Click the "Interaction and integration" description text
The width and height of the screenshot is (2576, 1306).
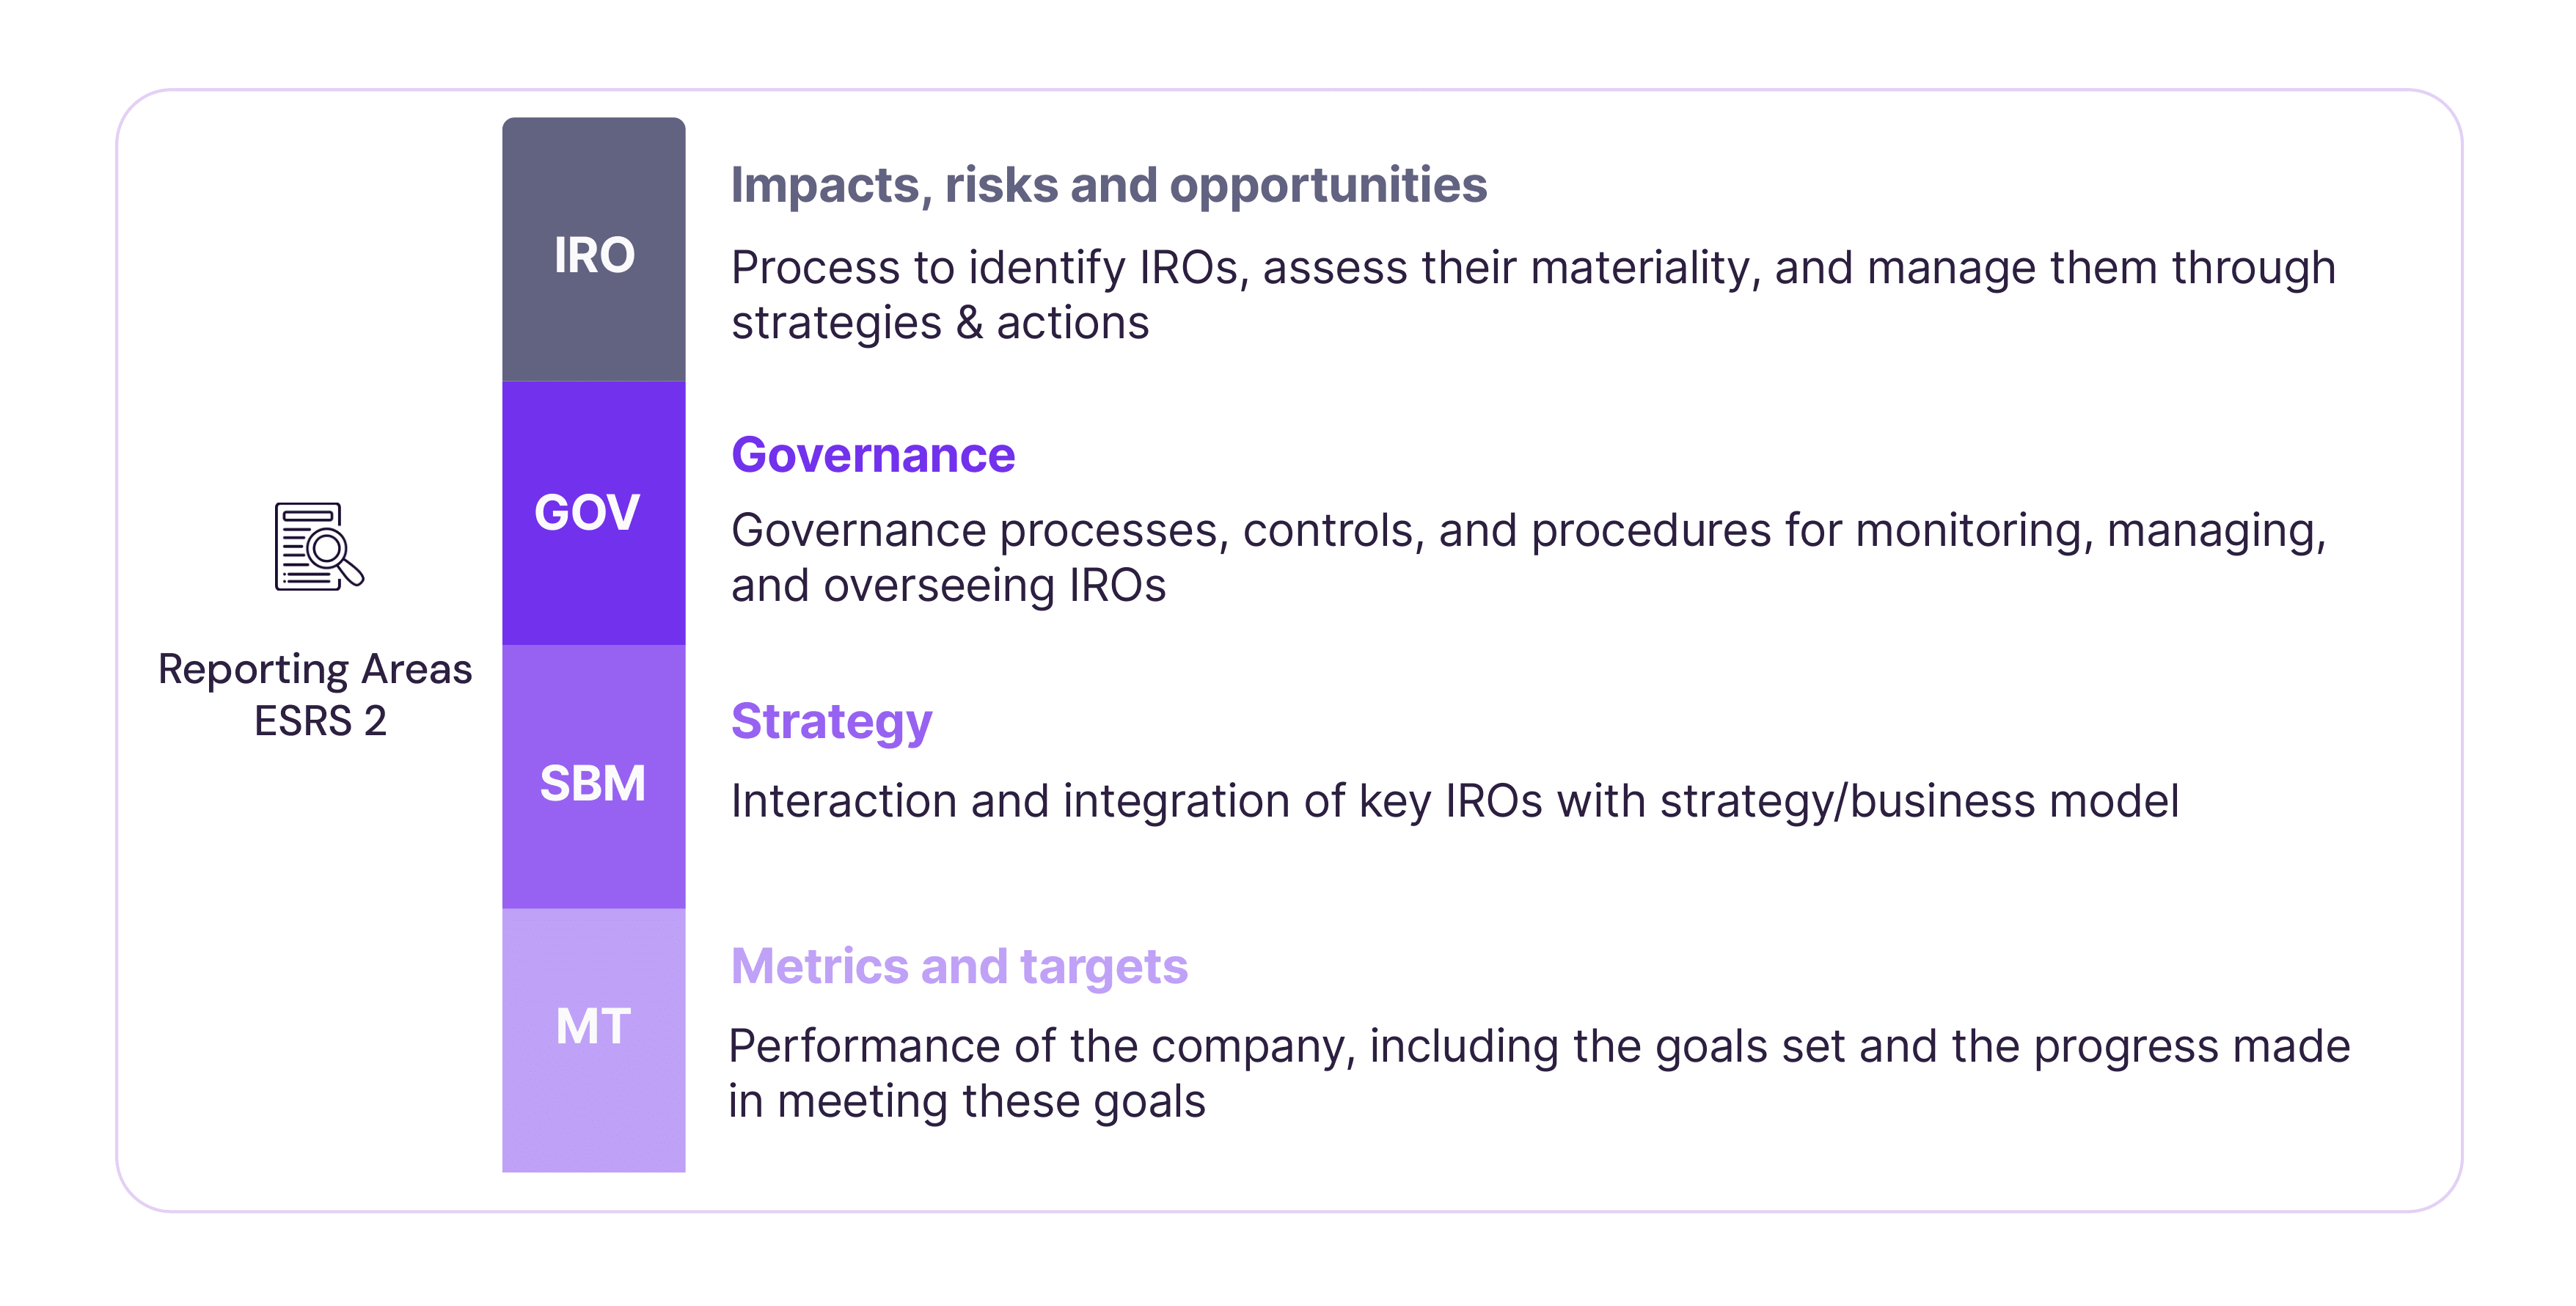1035,801
